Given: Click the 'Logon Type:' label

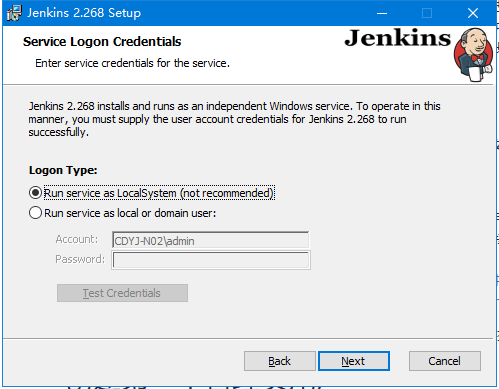Looking at the screenshot, I should pyautogui.click(x=63, y=170).
